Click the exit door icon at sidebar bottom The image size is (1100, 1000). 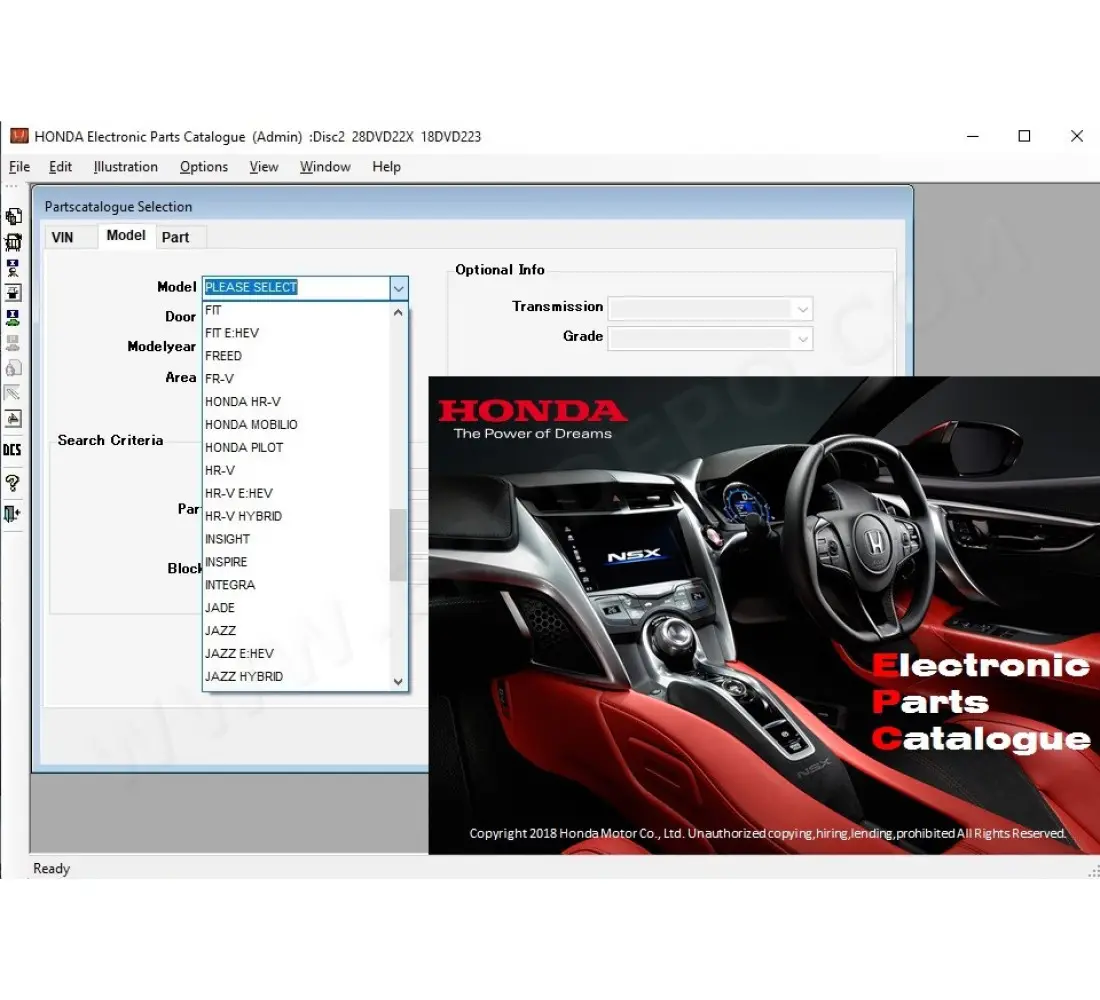tap(13, 514)
